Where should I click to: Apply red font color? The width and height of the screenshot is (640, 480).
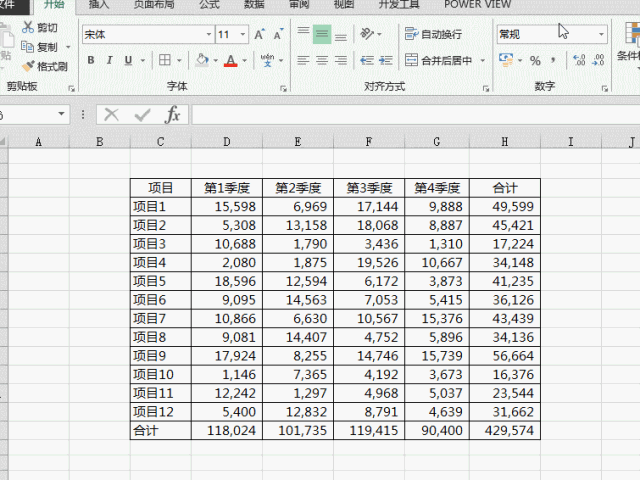click(x=231, y=60)
